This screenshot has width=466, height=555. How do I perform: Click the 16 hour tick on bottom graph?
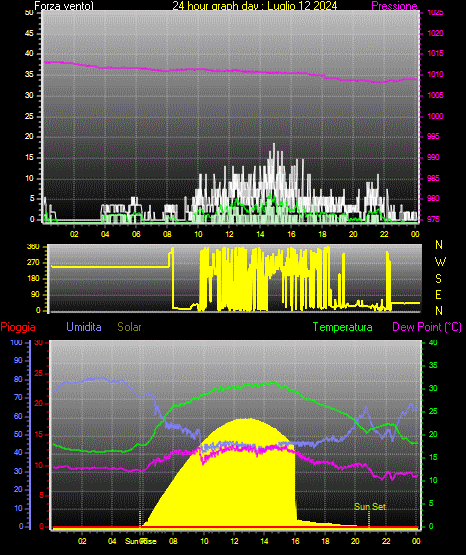point(295,541)
